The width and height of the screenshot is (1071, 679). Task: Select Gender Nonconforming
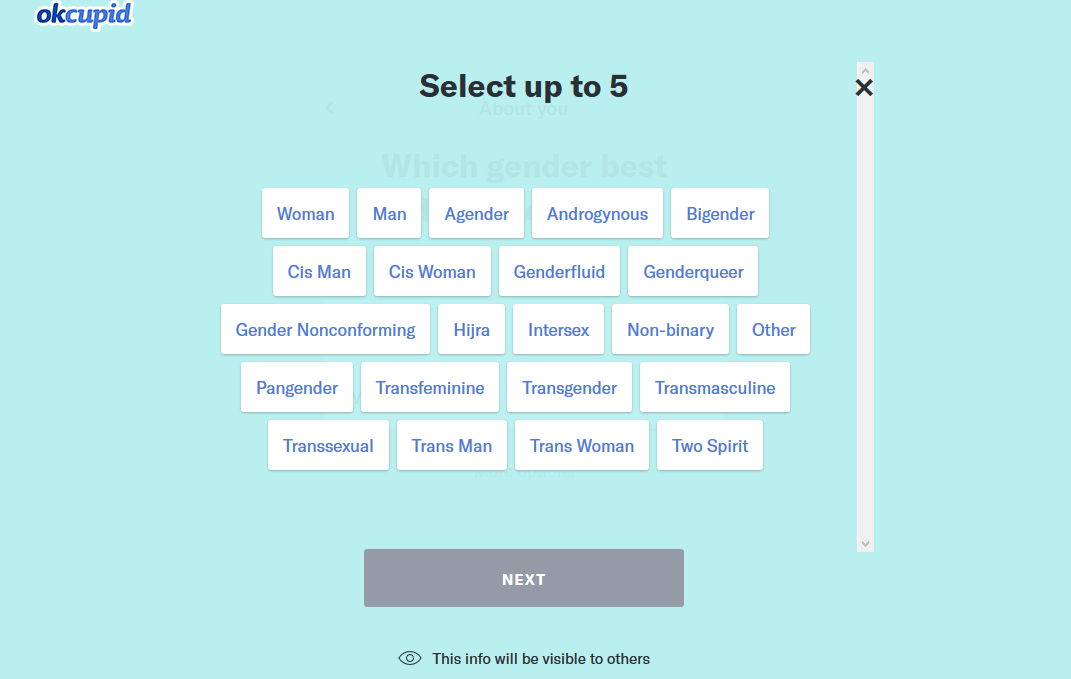325,329
